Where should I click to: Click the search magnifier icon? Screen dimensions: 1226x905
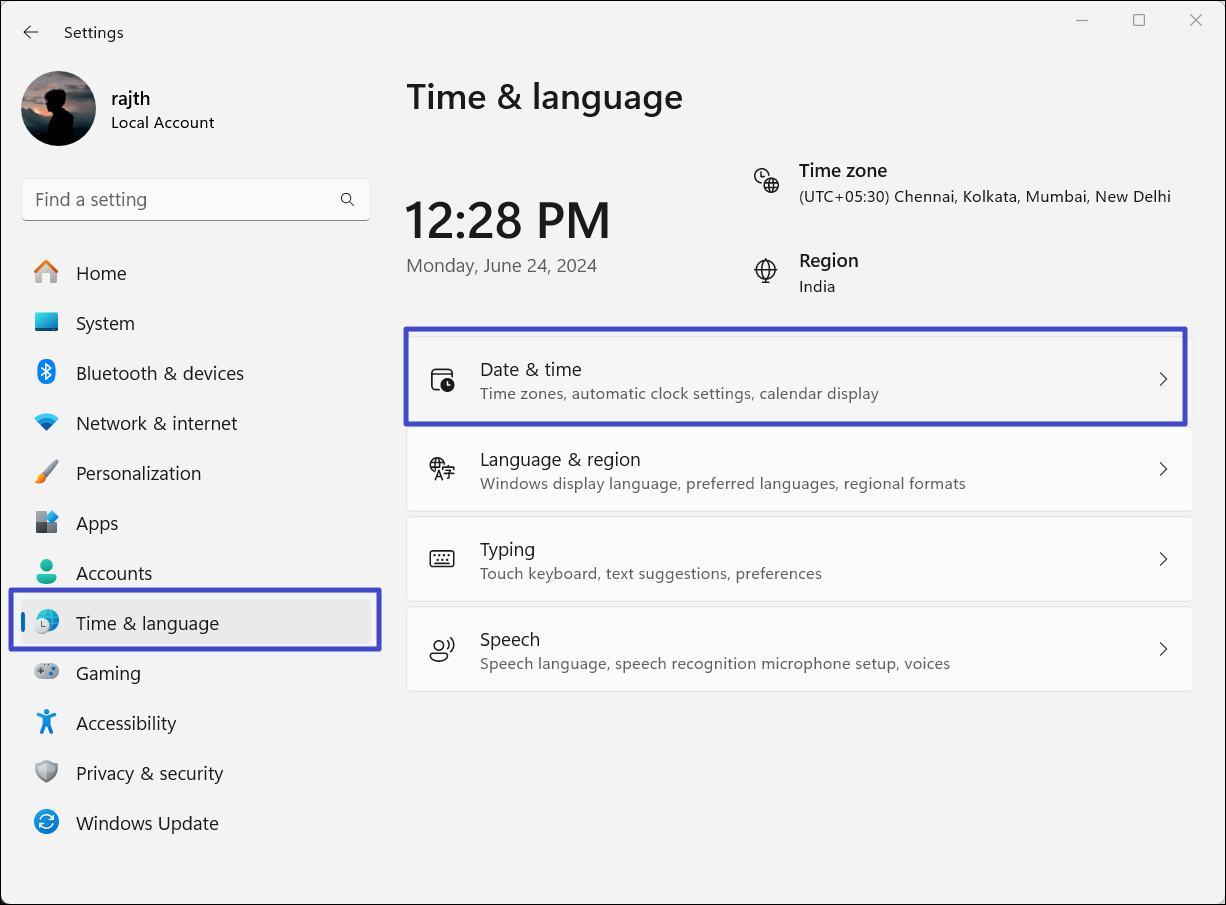347,200
